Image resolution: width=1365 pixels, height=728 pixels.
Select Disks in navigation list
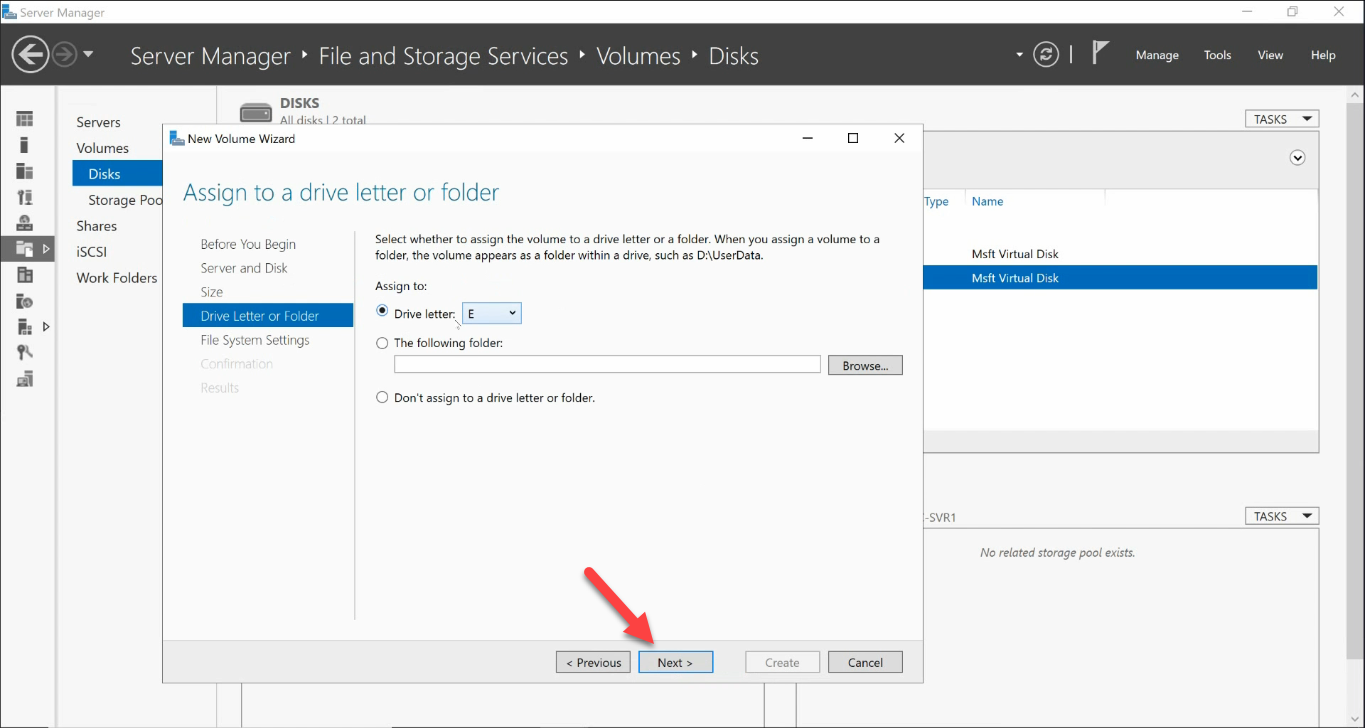(x=117, y=174)
